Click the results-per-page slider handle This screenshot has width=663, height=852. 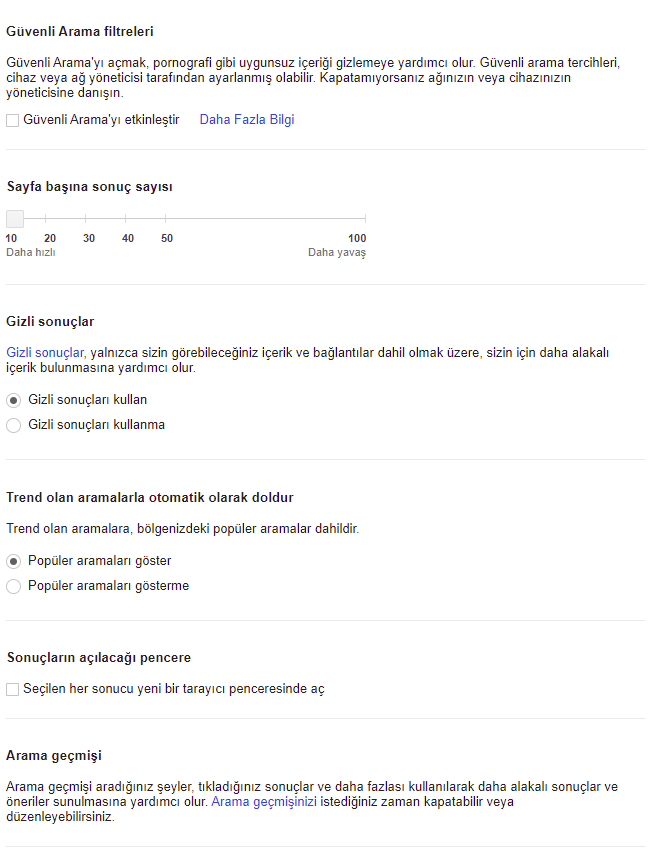15,218
